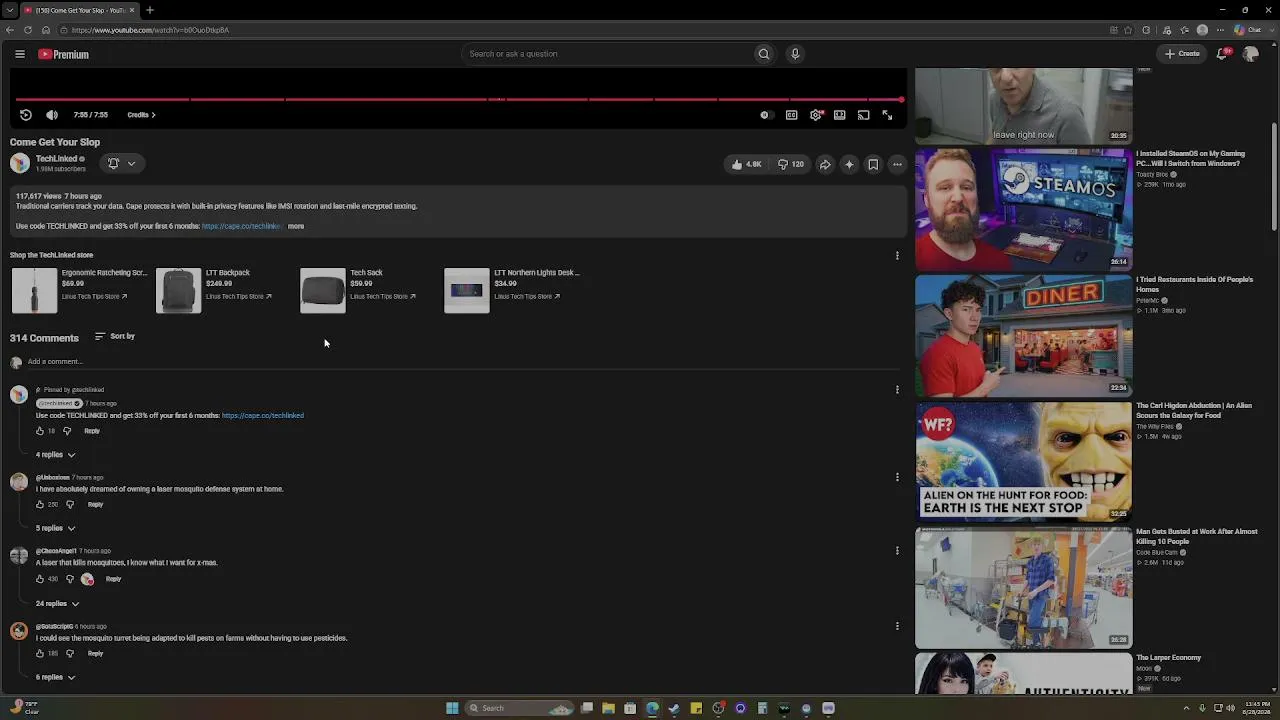Open the Carl Higdon Abduction video thumbnail
The image size is (1280, 720).
(1024, 462)
